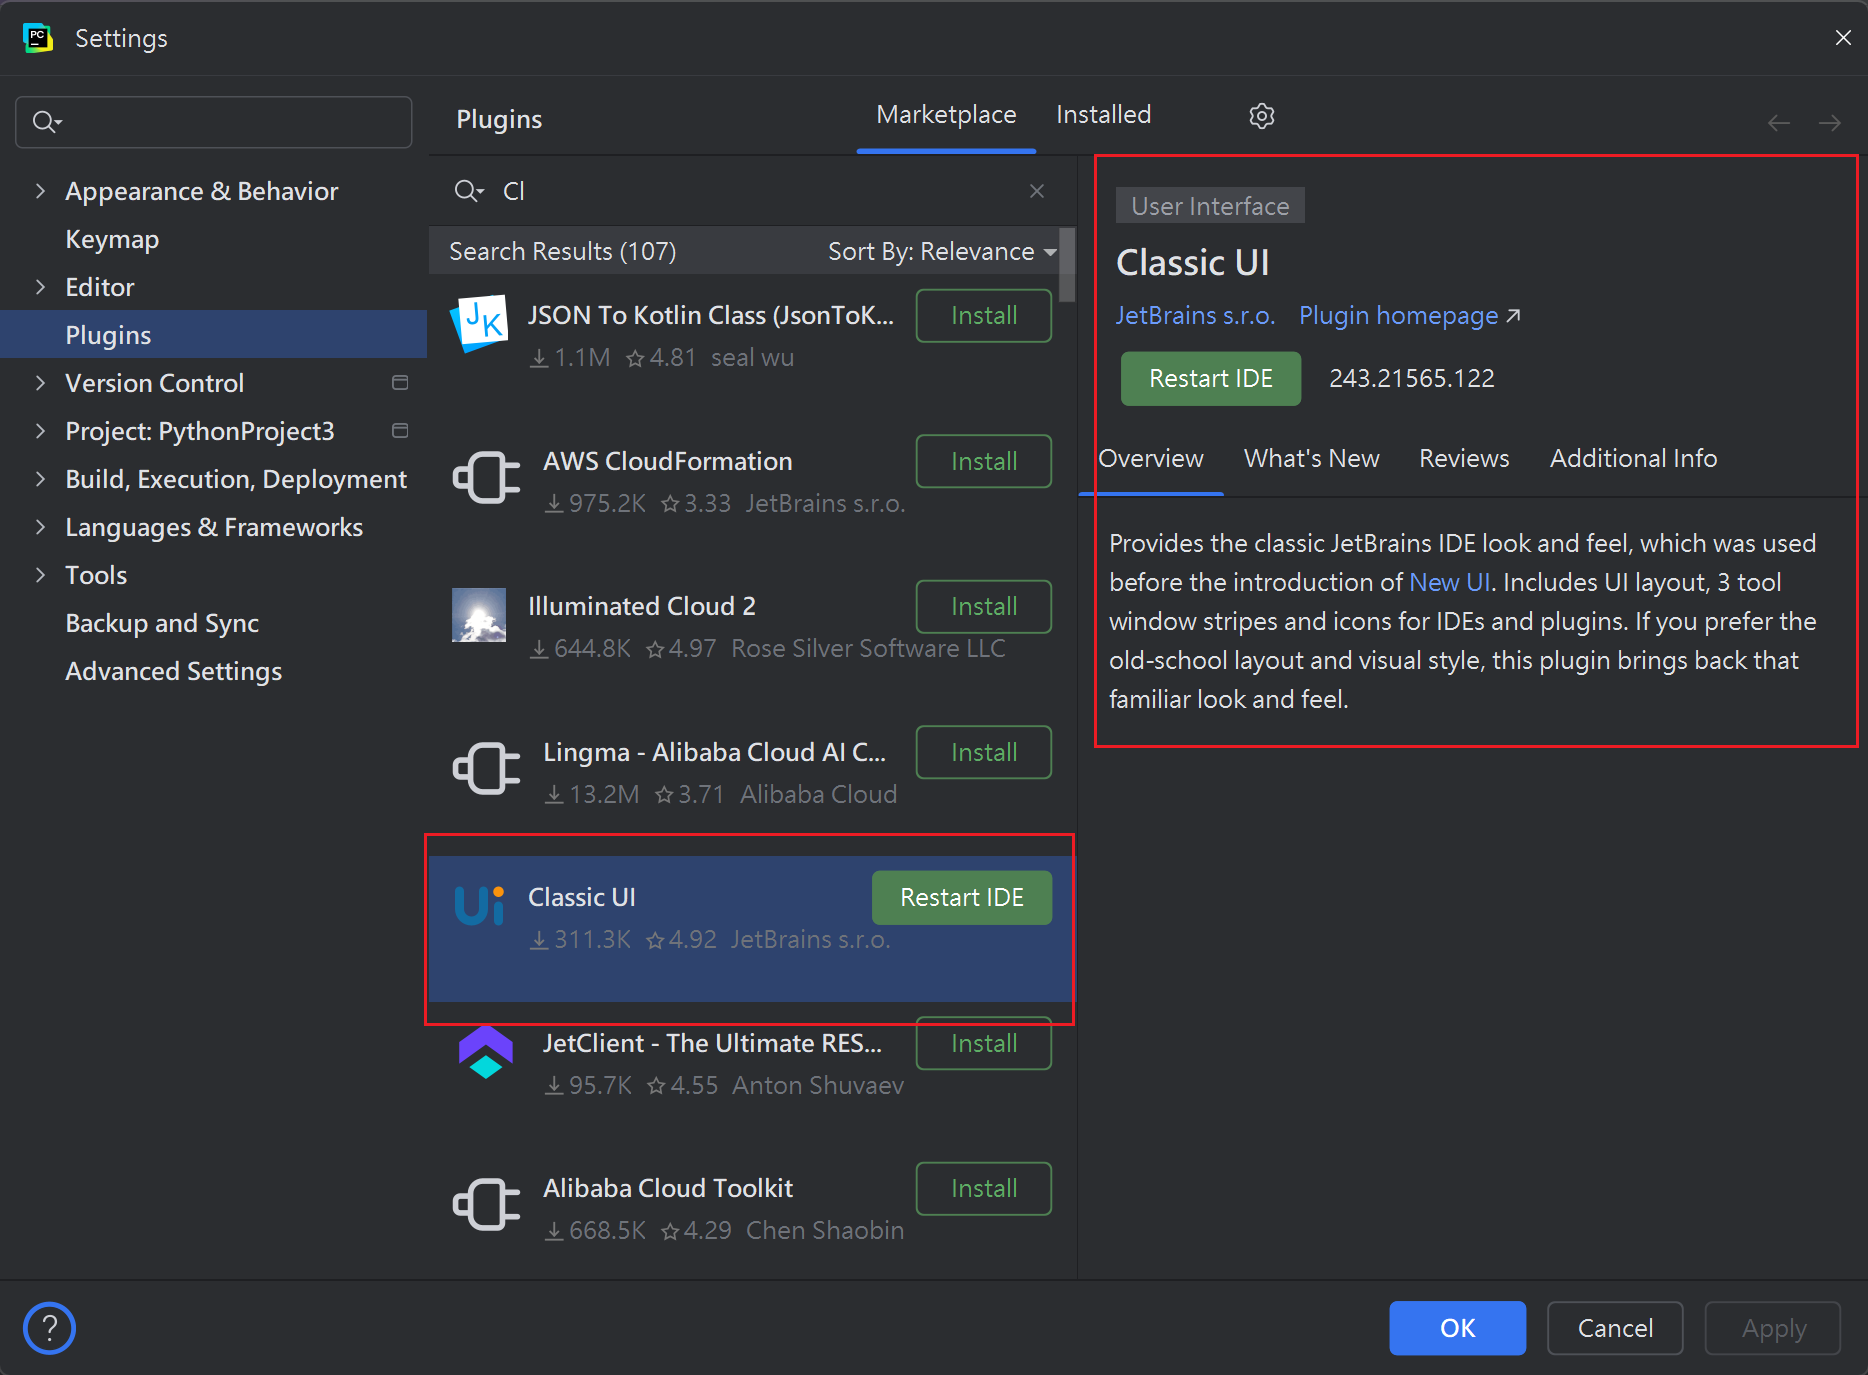Click the plugin search magnifier icon
Viewport: 1868px width, 1375px height.
click(x=468, y=191)
